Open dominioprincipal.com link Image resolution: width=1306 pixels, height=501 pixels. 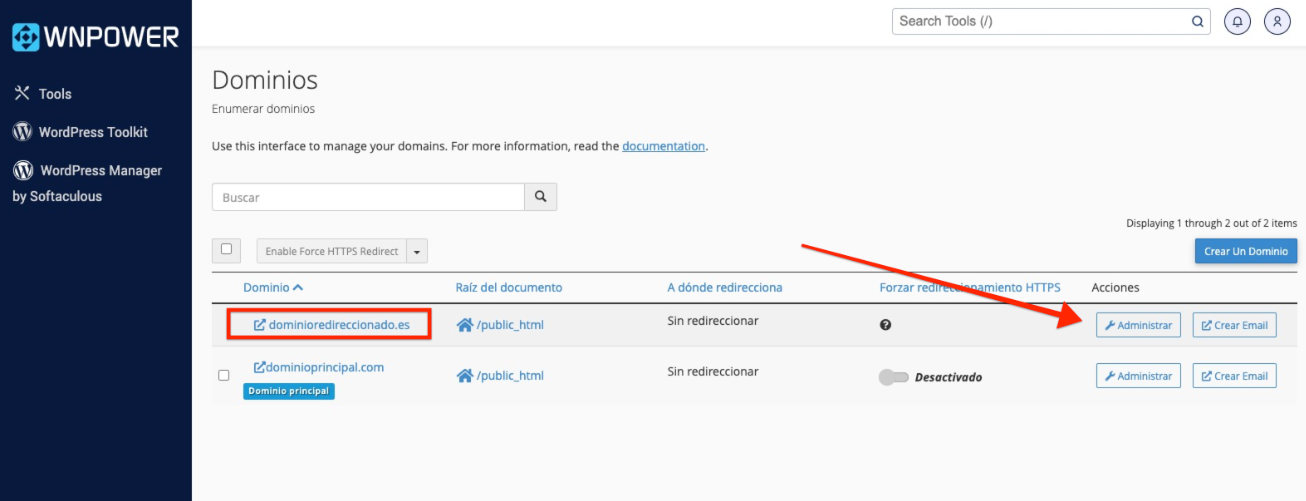pyautogui.click(x=319, y=367)
